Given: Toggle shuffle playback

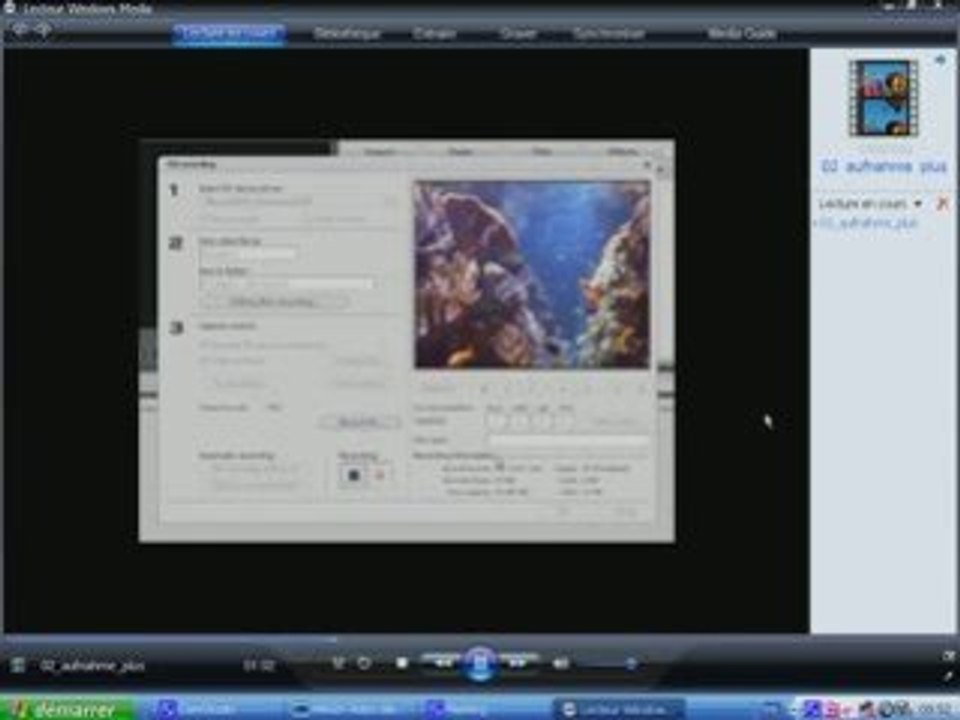Looking at the screenshot, I should 338,663.
